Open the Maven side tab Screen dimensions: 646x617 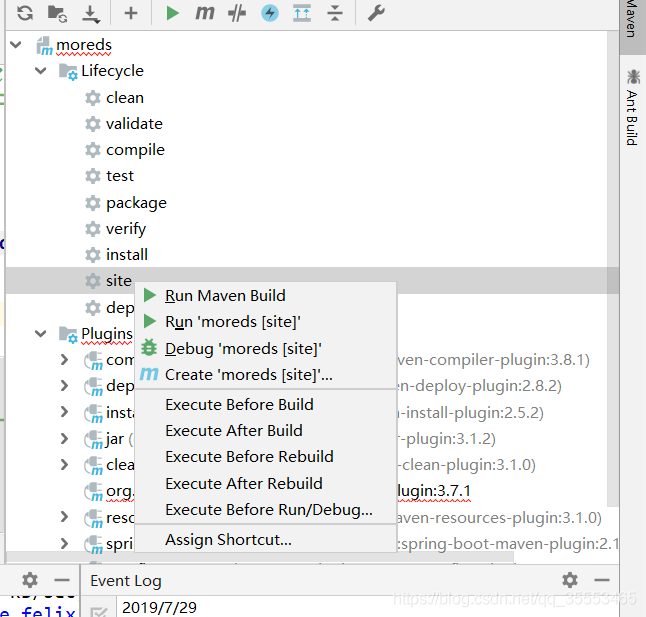(x=632, y=26)
